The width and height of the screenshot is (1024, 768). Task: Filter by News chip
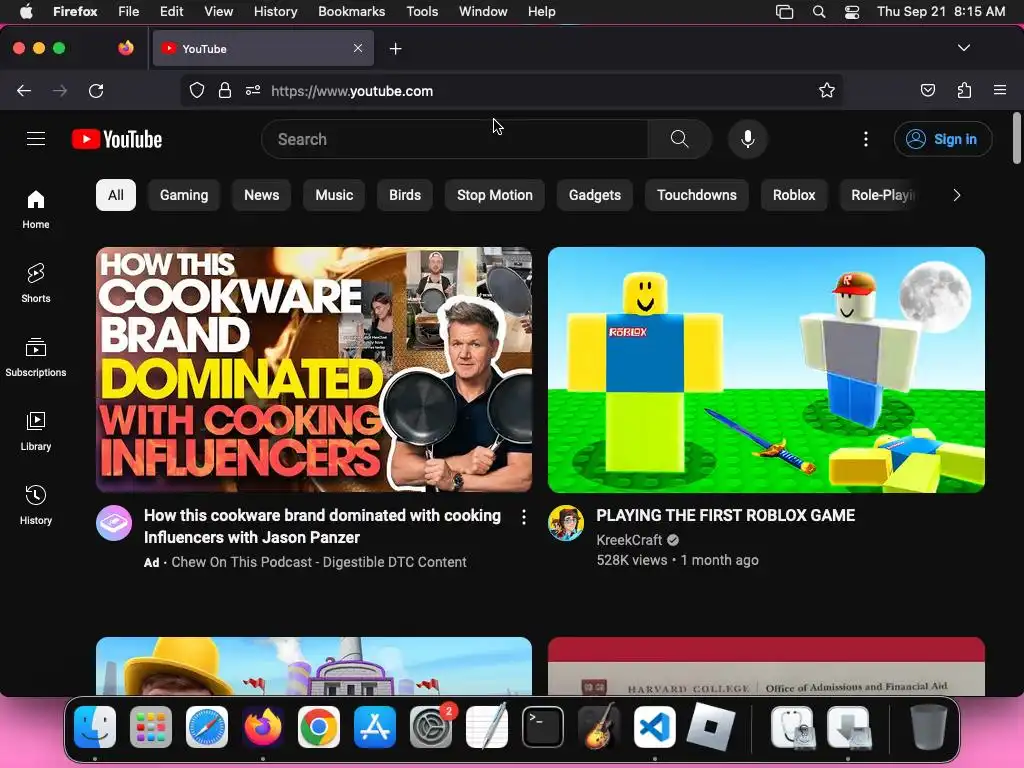(261, 195)
